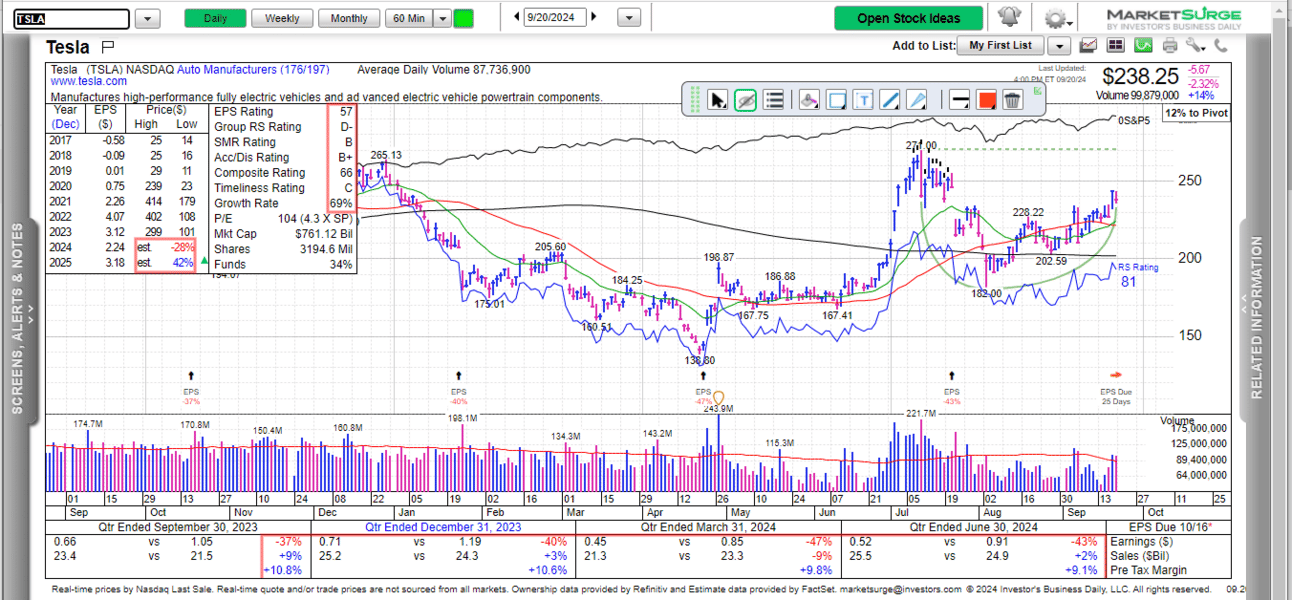Open the wrench tools menu
The width and height of the screenshot is (1292, 600).
[1195, 45]
